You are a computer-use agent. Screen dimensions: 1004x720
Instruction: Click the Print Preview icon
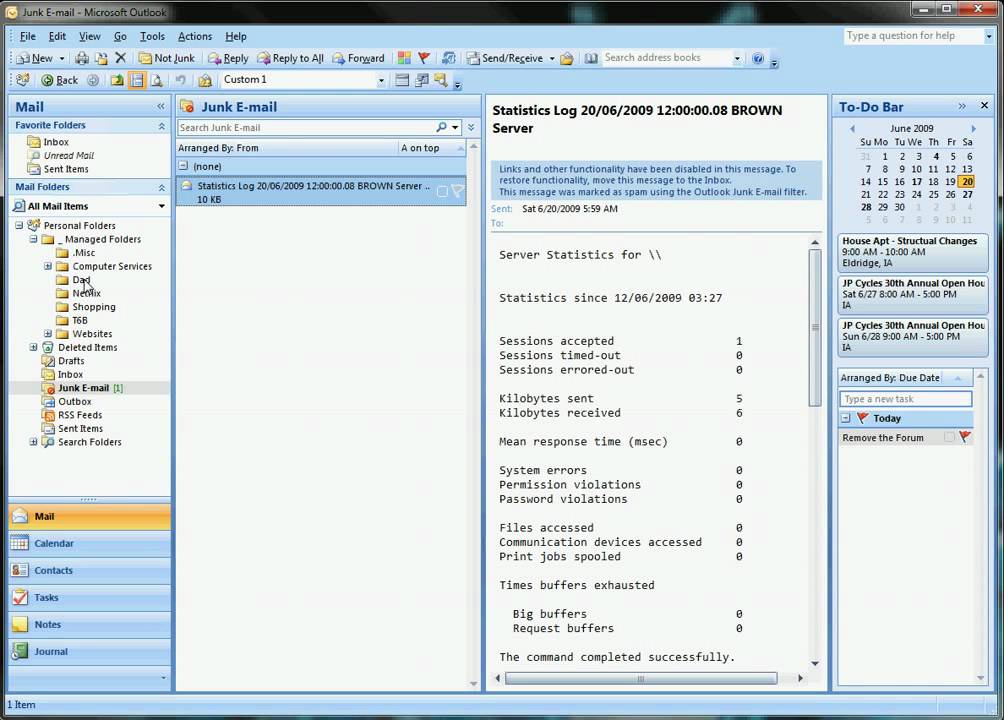(156, 80)
